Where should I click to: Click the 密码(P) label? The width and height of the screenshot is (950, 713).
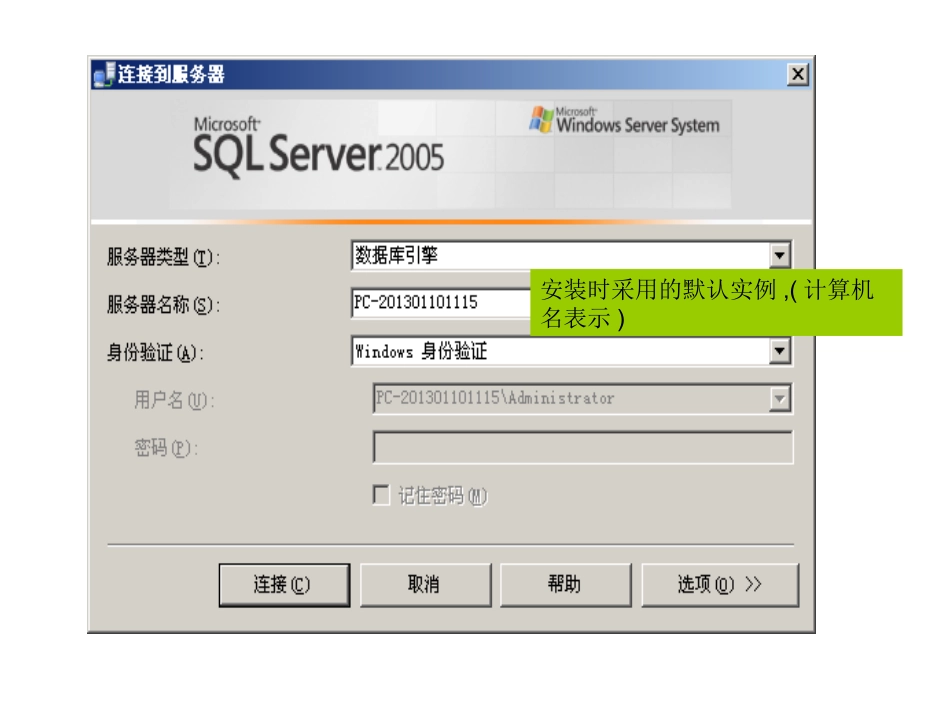[166, 448]
